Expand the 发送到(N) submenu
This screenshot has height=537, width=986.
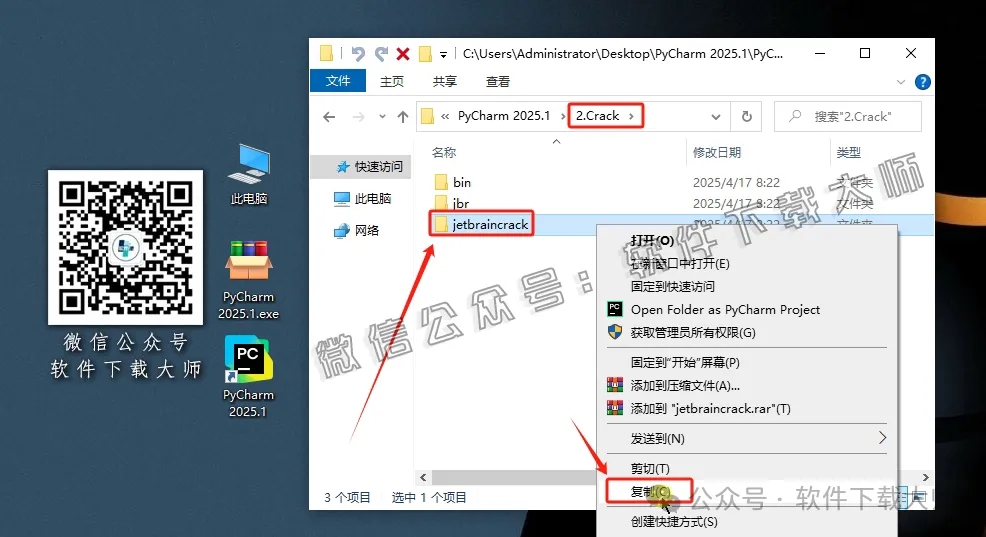(x=747, y=438)
